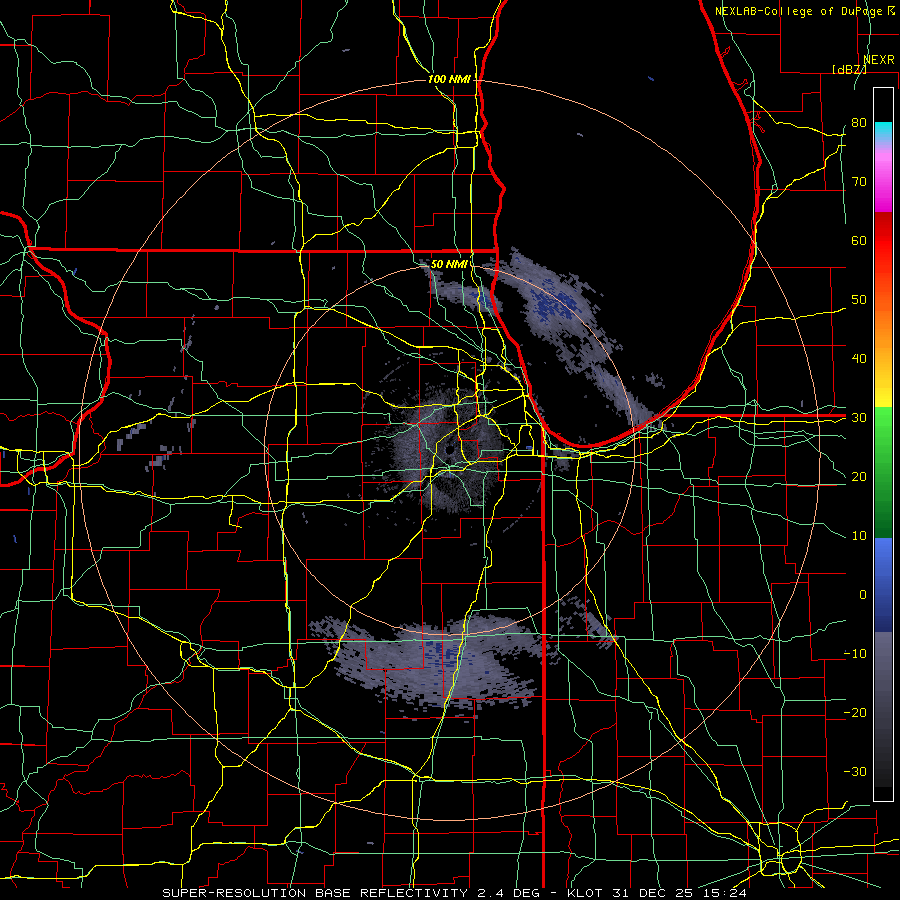Click the positive 10 value on the dBZ scale

[859, 536]
